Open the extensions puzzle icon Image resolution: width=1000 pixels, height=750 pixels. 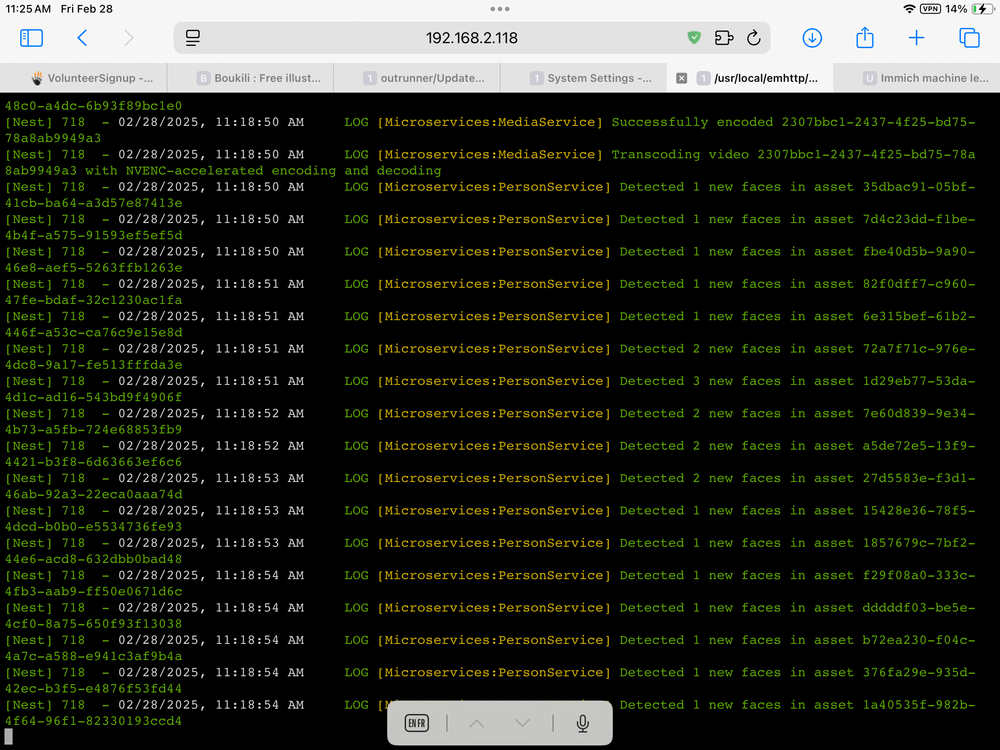click(x=724, y=38)
